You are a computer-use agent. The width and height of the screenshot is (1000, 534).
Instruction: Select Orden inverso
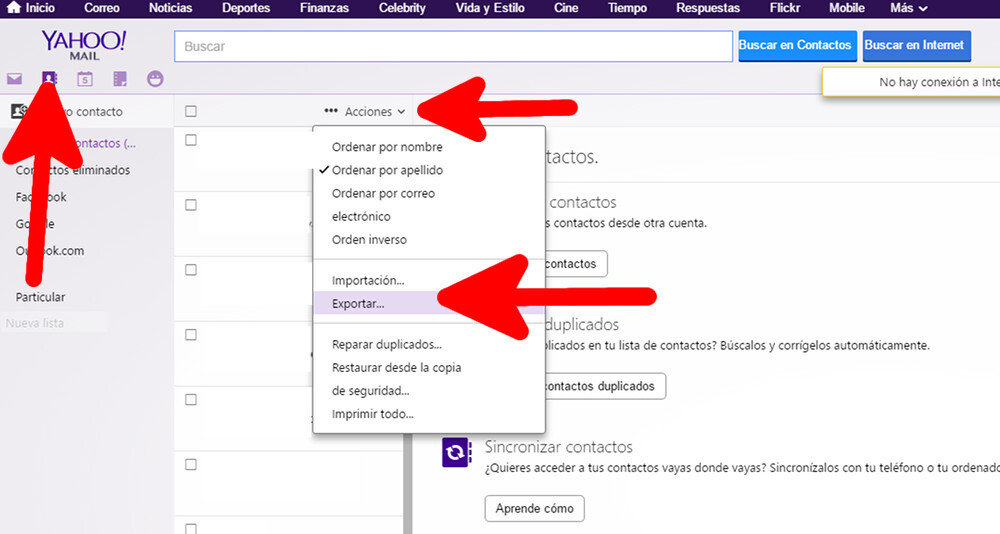point(369,240)
